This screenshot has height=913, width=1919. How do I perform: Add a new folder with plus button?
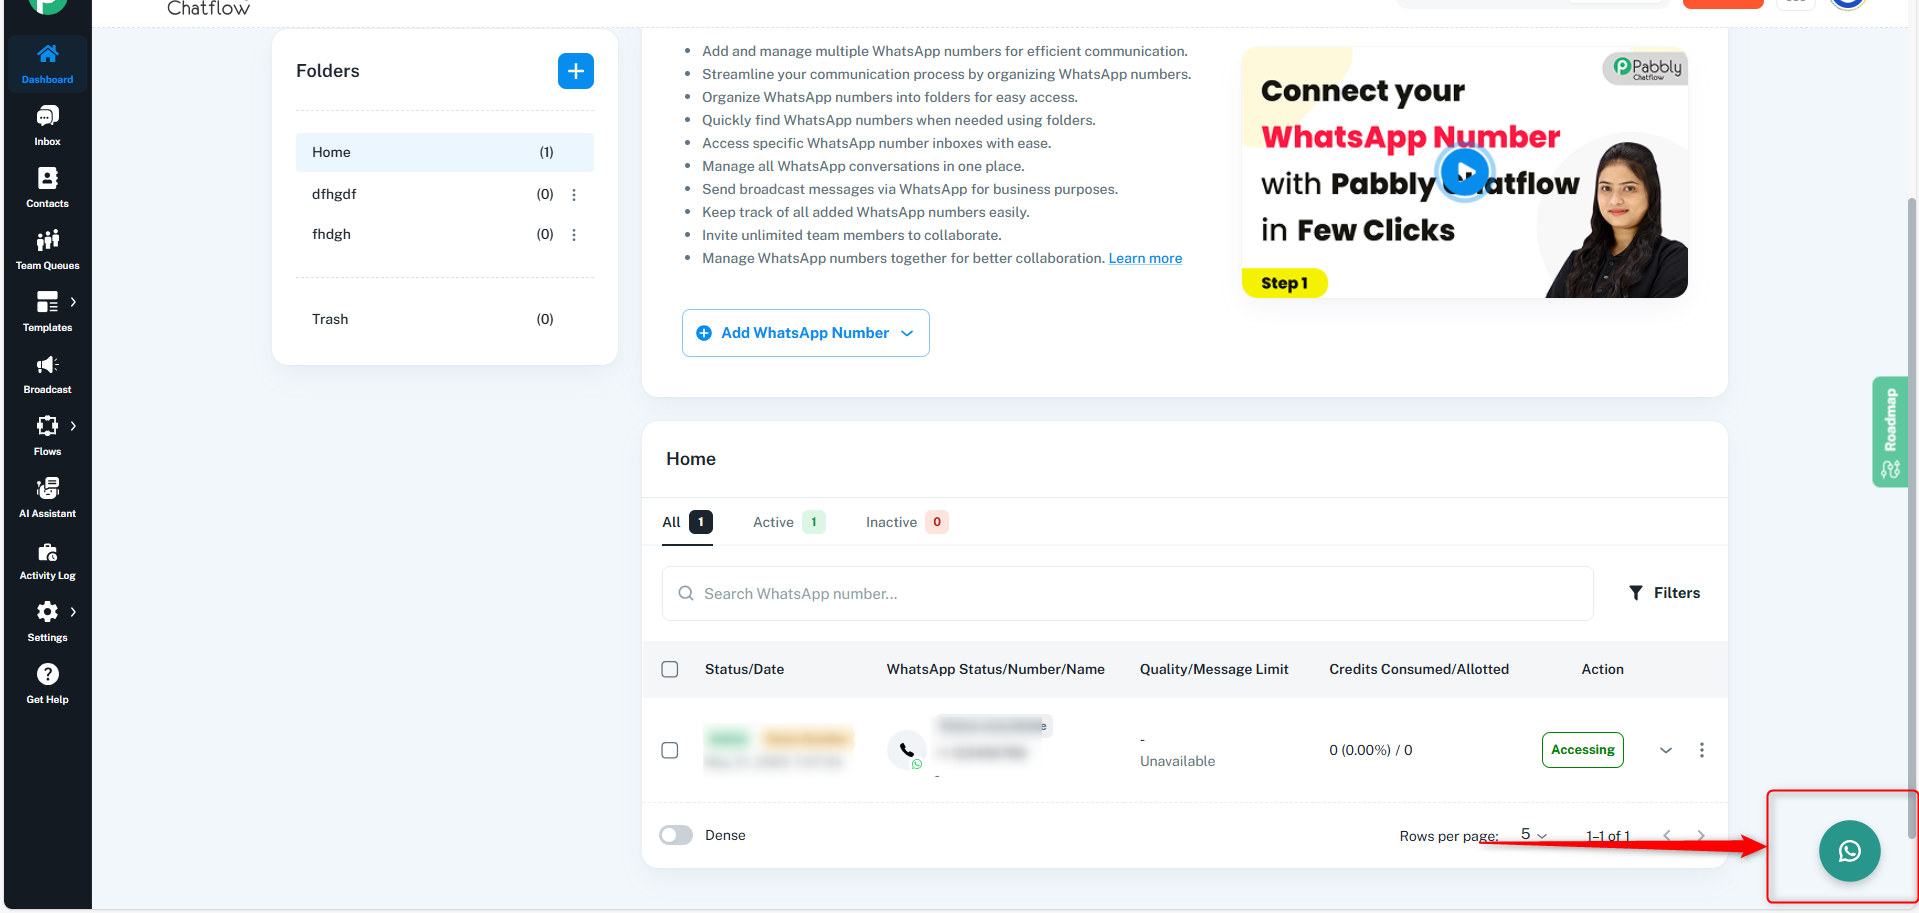click(576, 71)
